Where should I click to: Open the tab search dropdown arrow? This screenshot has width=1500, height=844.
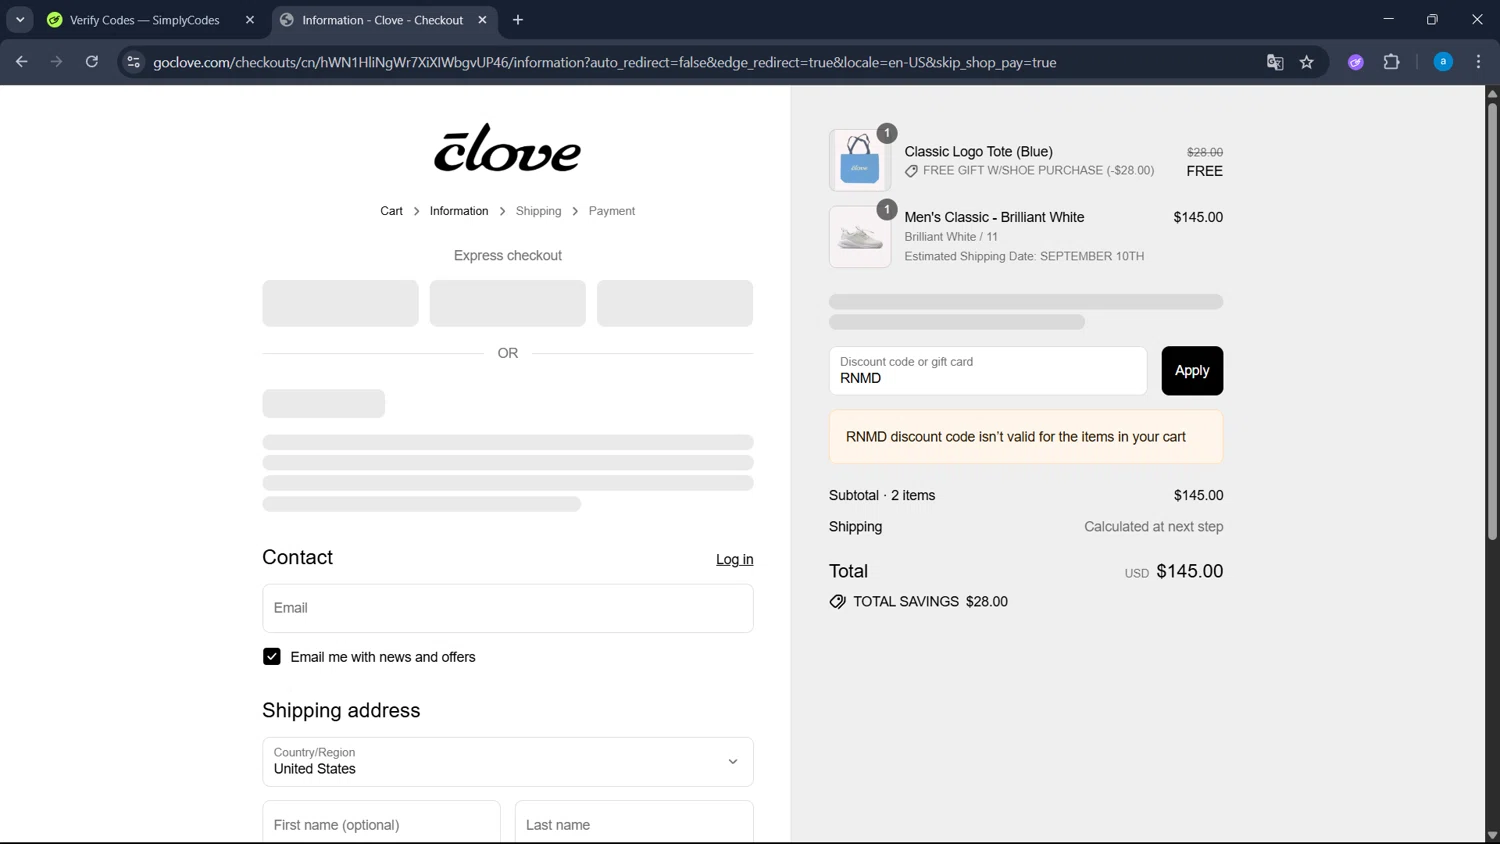pos(20,20)
